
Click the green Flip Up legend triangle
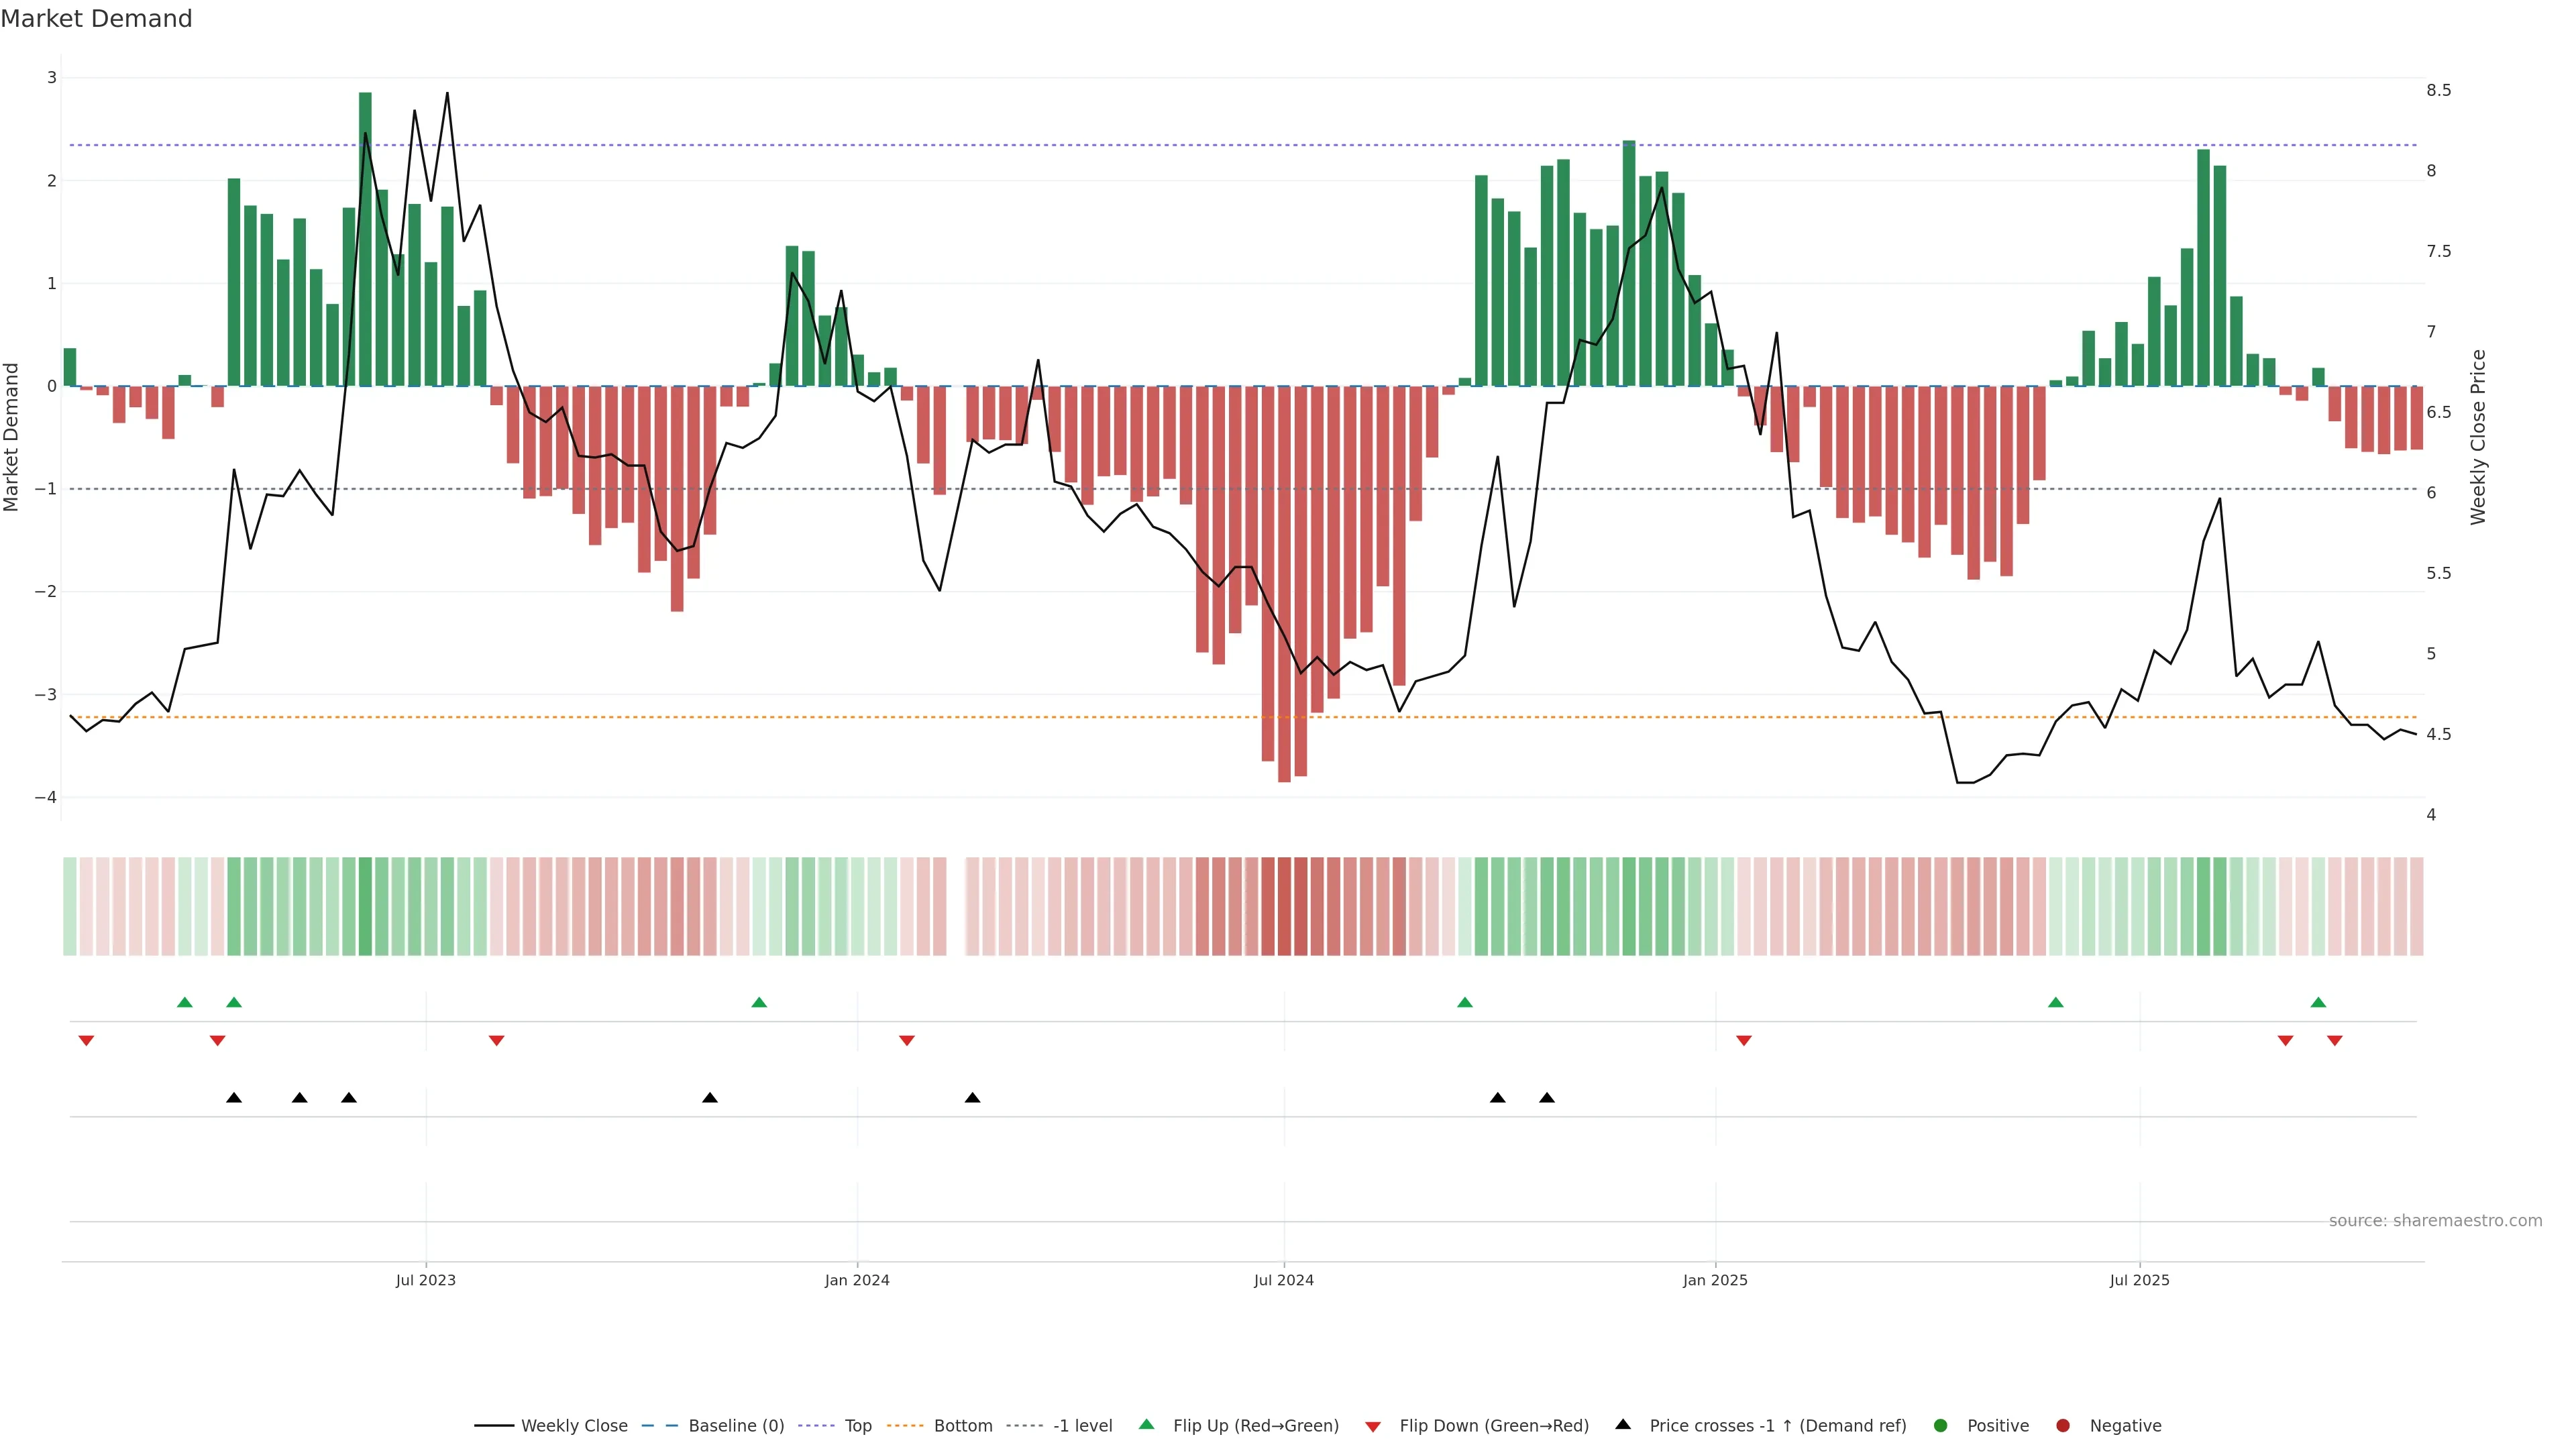pyautogui.click(x=1146, y=1424)
